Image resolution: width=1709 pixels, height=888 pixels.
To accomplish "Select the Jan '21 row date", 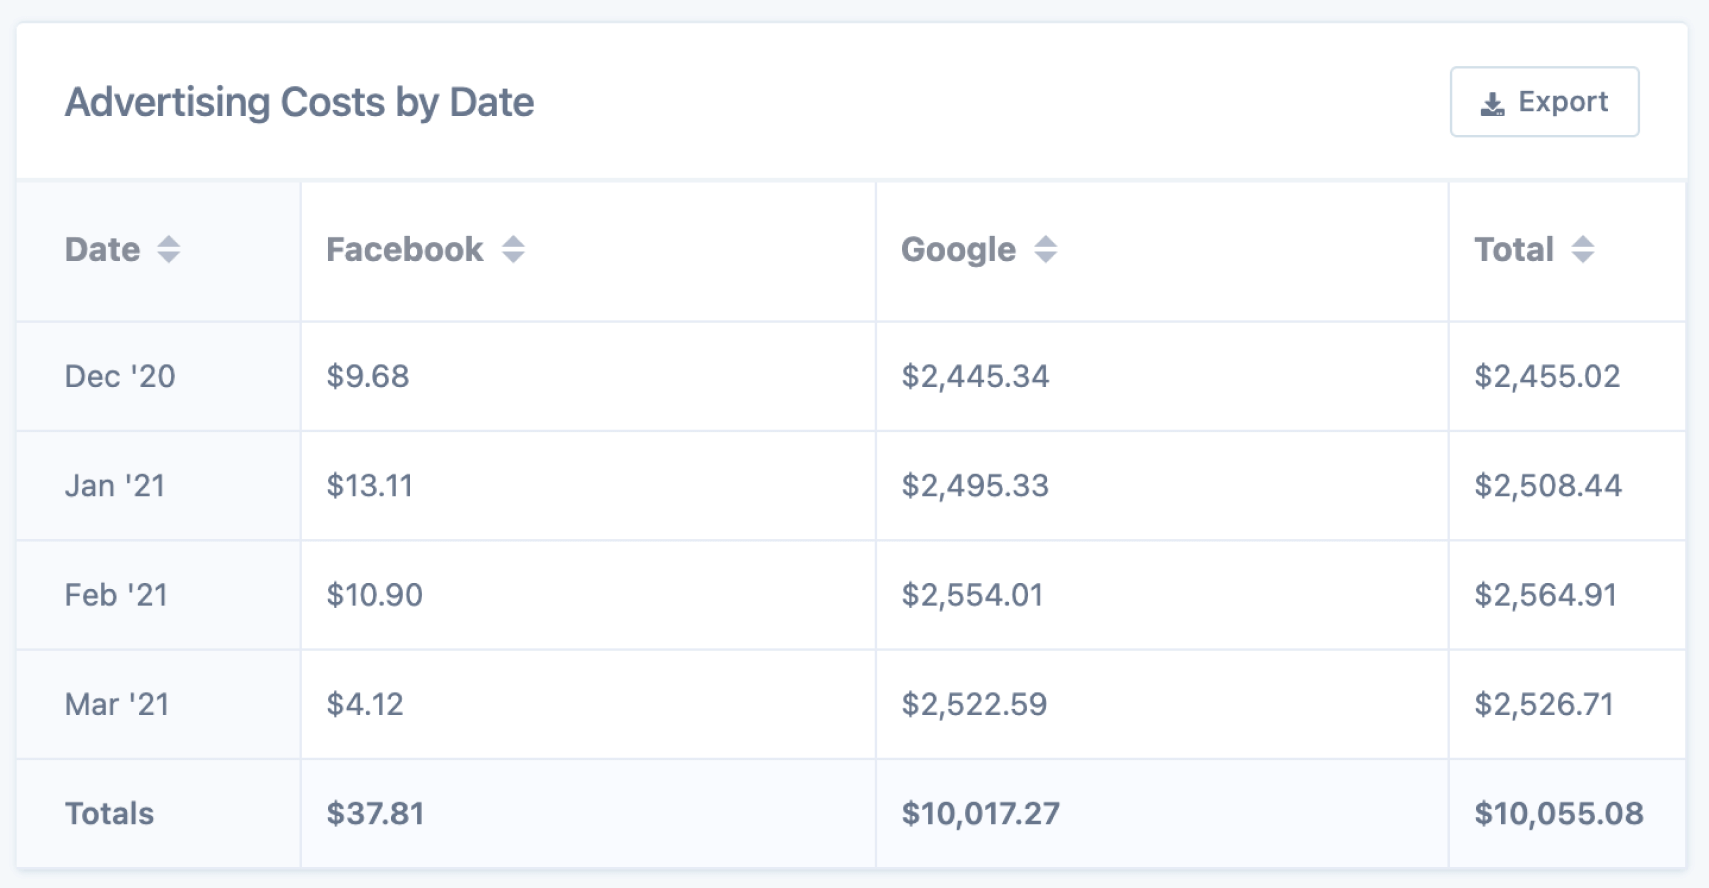I will tap(115, 485).
